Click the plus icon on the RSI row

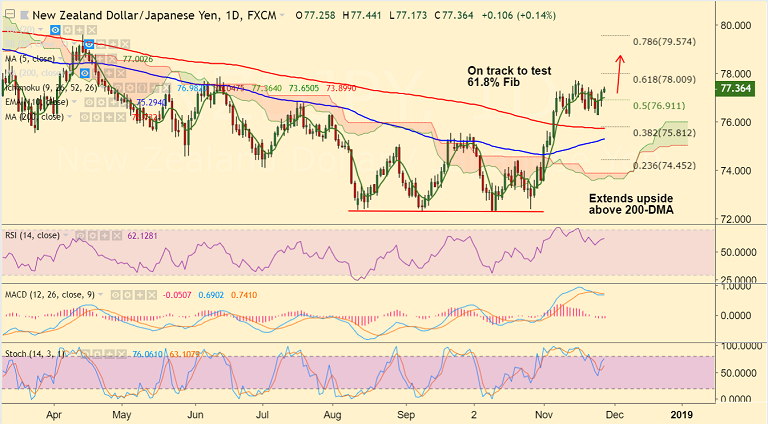tap(105, 236)
